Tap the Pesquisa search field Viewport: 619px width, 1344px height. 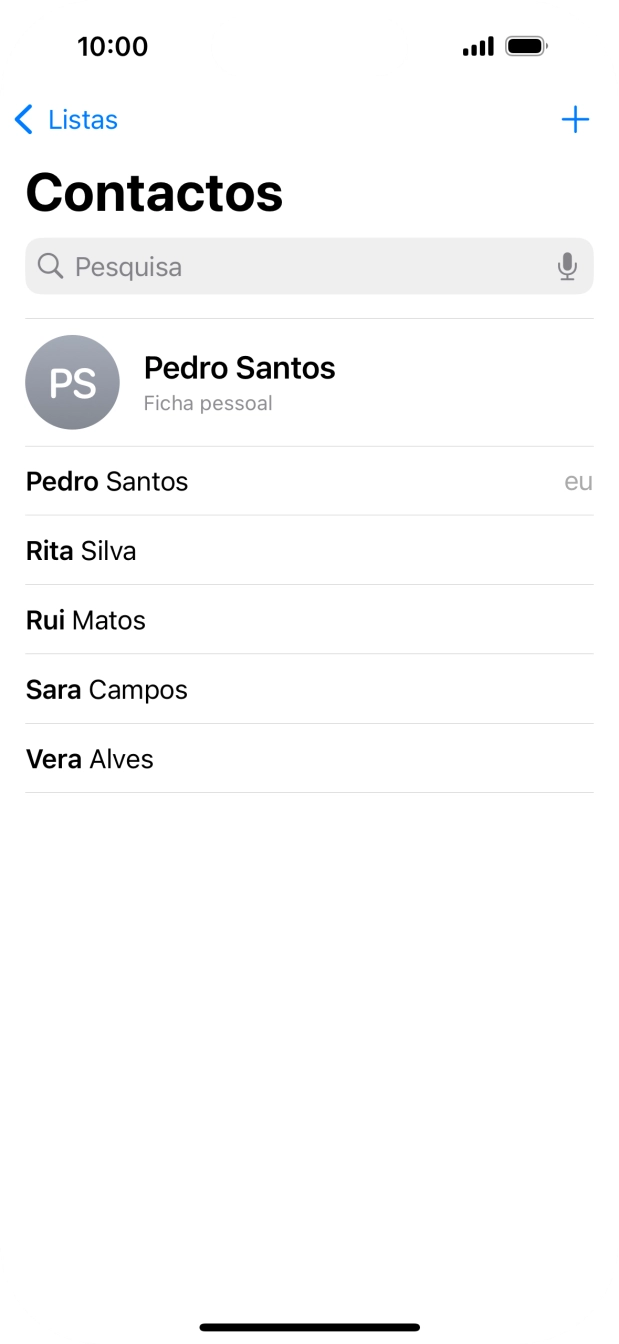tap(309, 266)
